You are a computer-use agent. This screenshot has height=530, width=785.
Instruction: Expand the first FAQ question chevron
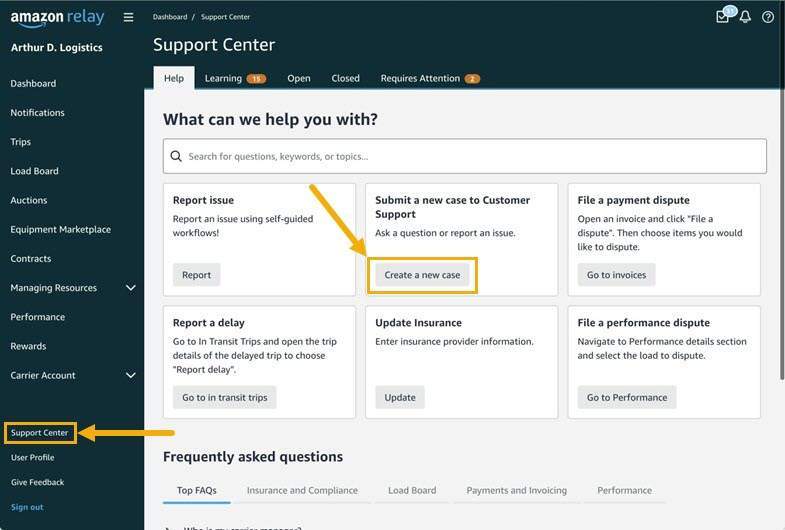click(x=168, y=527)
